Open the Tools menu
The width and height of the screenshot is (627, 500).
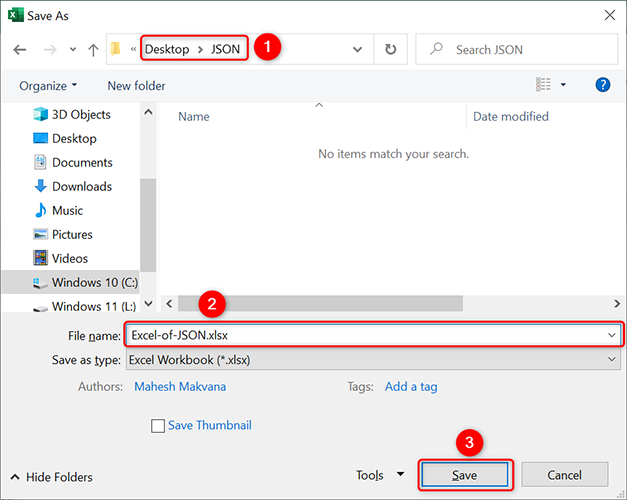click(380, 475)
